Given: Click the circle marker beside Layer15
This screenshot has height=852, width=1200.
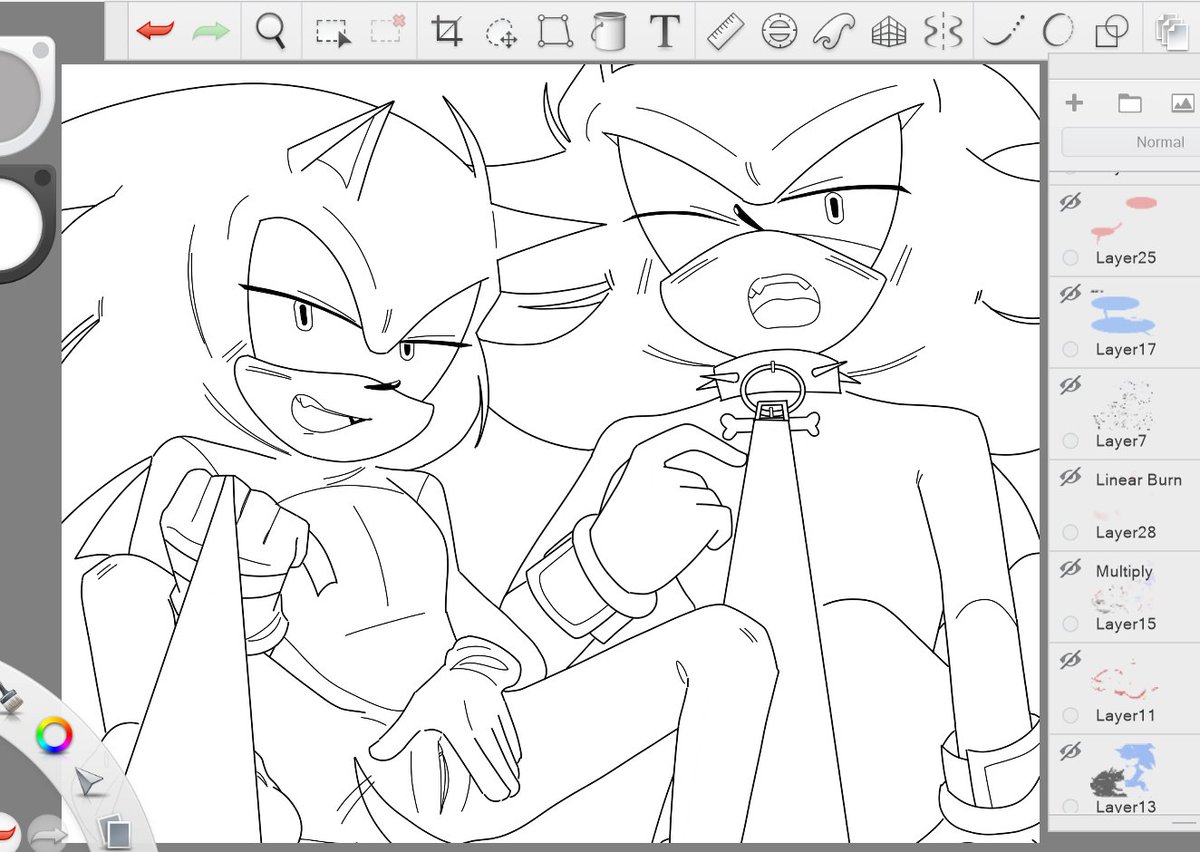Looking at the screenshot, I should coord(1071,624).
